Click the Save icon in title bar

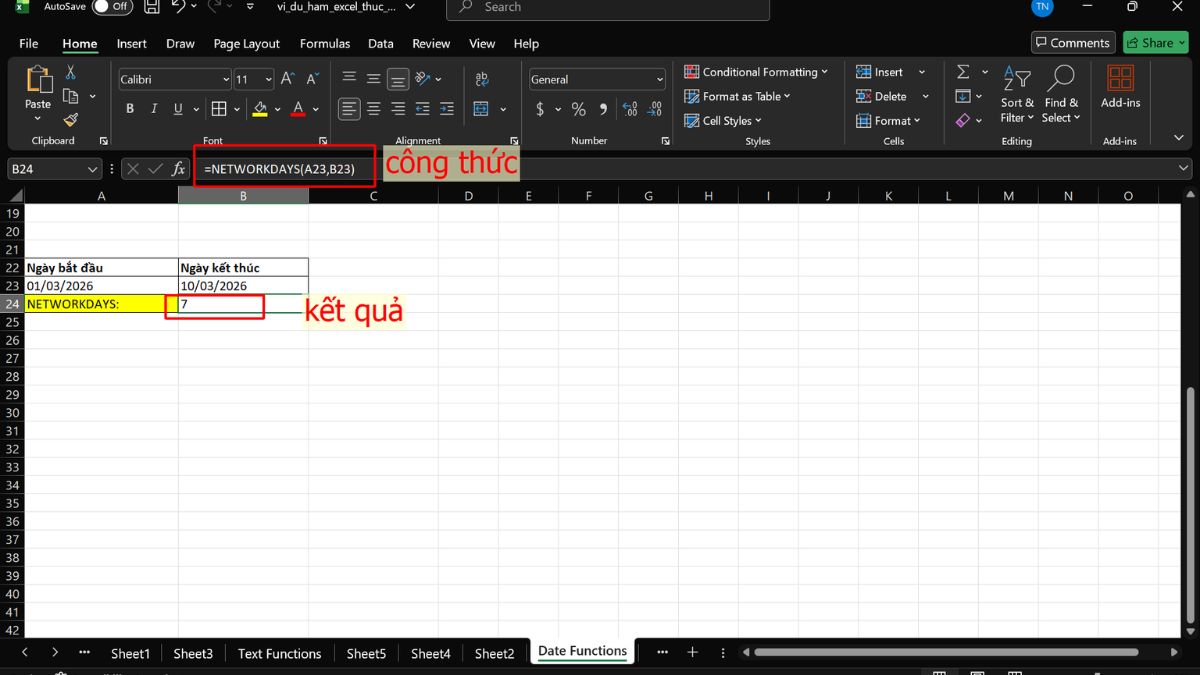tap(152, 7)
